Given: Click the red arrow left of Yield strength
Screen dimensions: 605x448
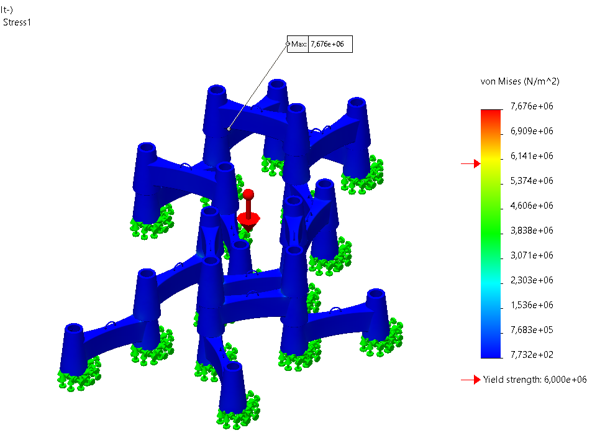Looking at the screenshot, I should [x=471, y=380].
